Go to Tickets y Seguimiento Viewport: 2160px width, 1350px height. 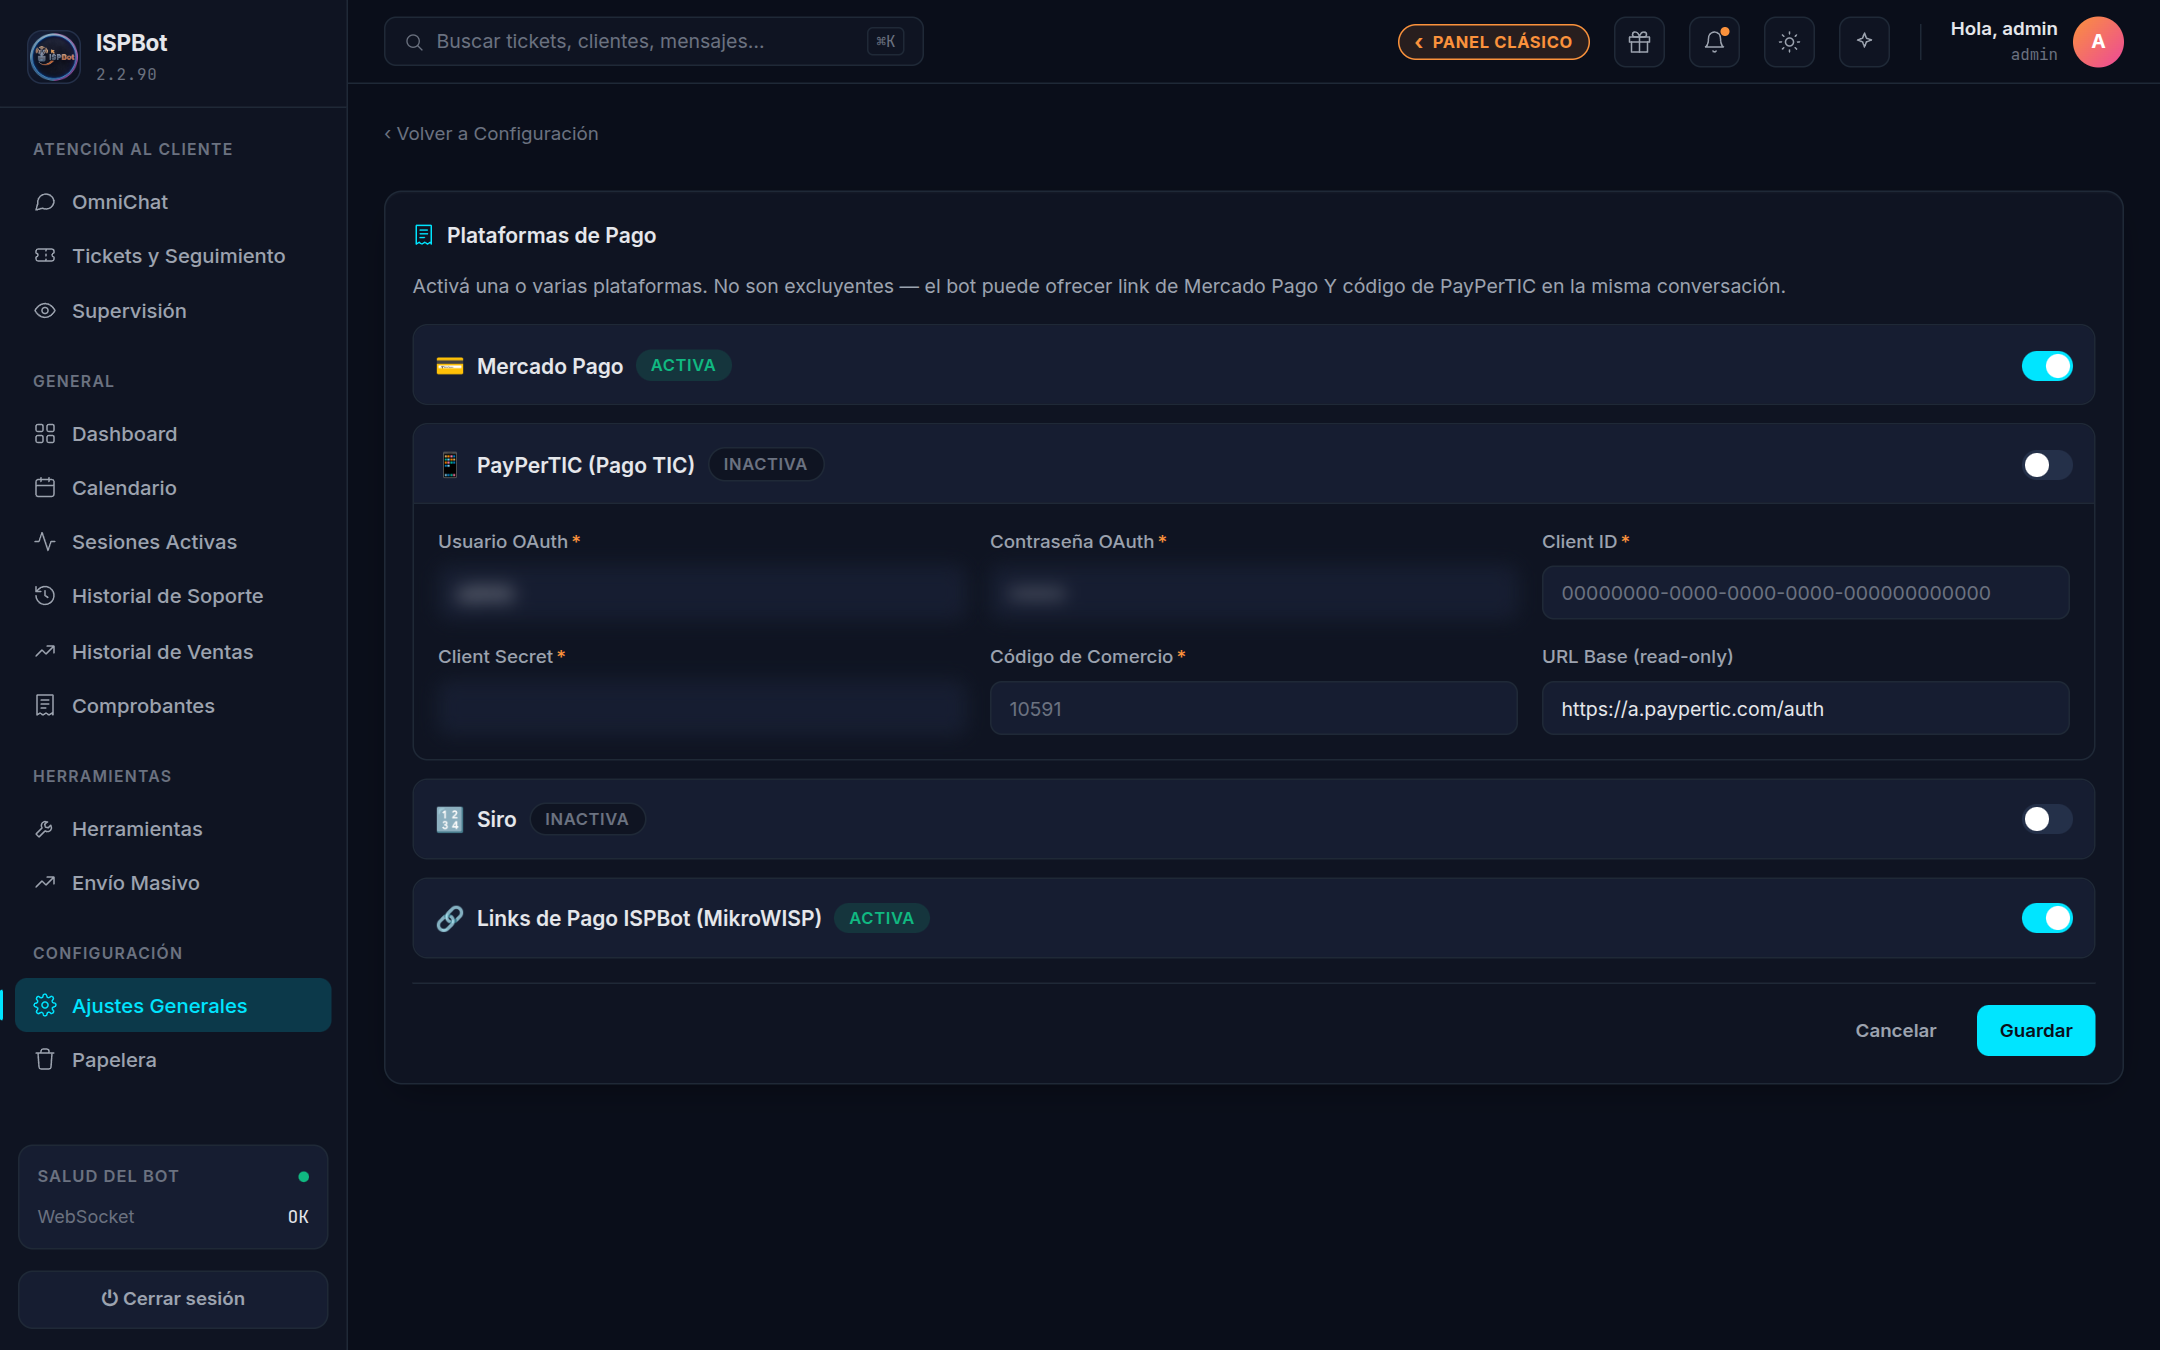(x=173, y=256)
